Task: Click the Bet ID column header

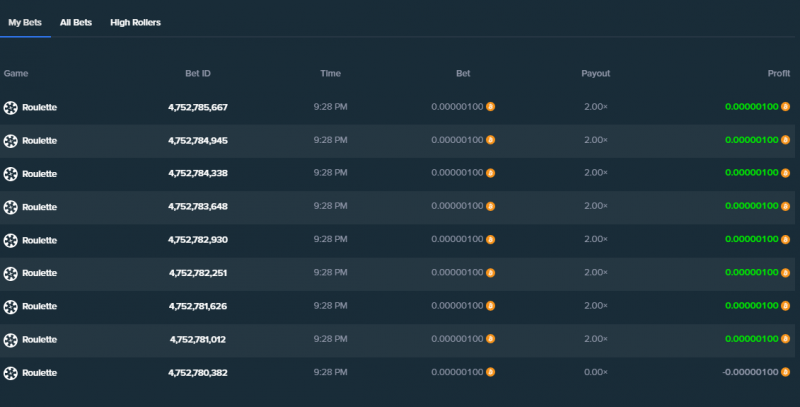Action: [198, 73]
